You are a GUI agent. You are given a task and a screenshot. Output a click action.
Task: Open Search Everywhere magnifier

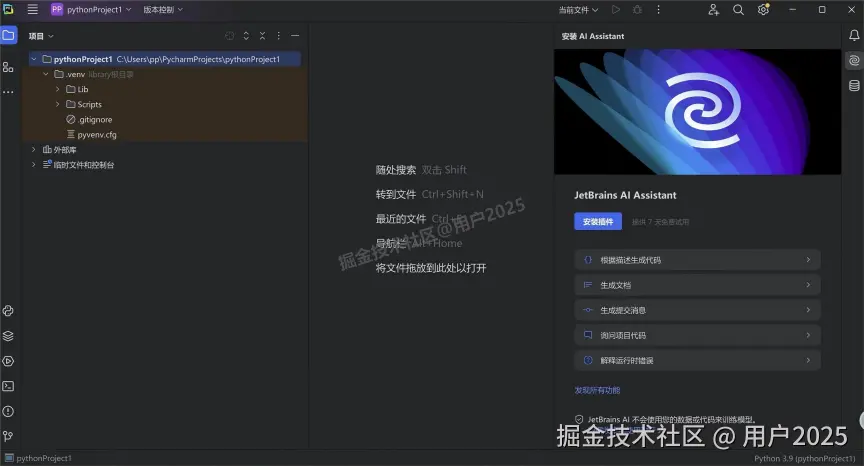click(738, 9)
